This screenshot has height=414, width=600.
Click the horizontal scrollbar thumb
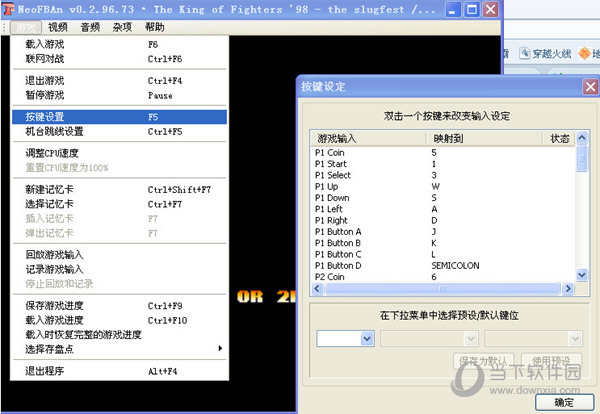(442, 288)
